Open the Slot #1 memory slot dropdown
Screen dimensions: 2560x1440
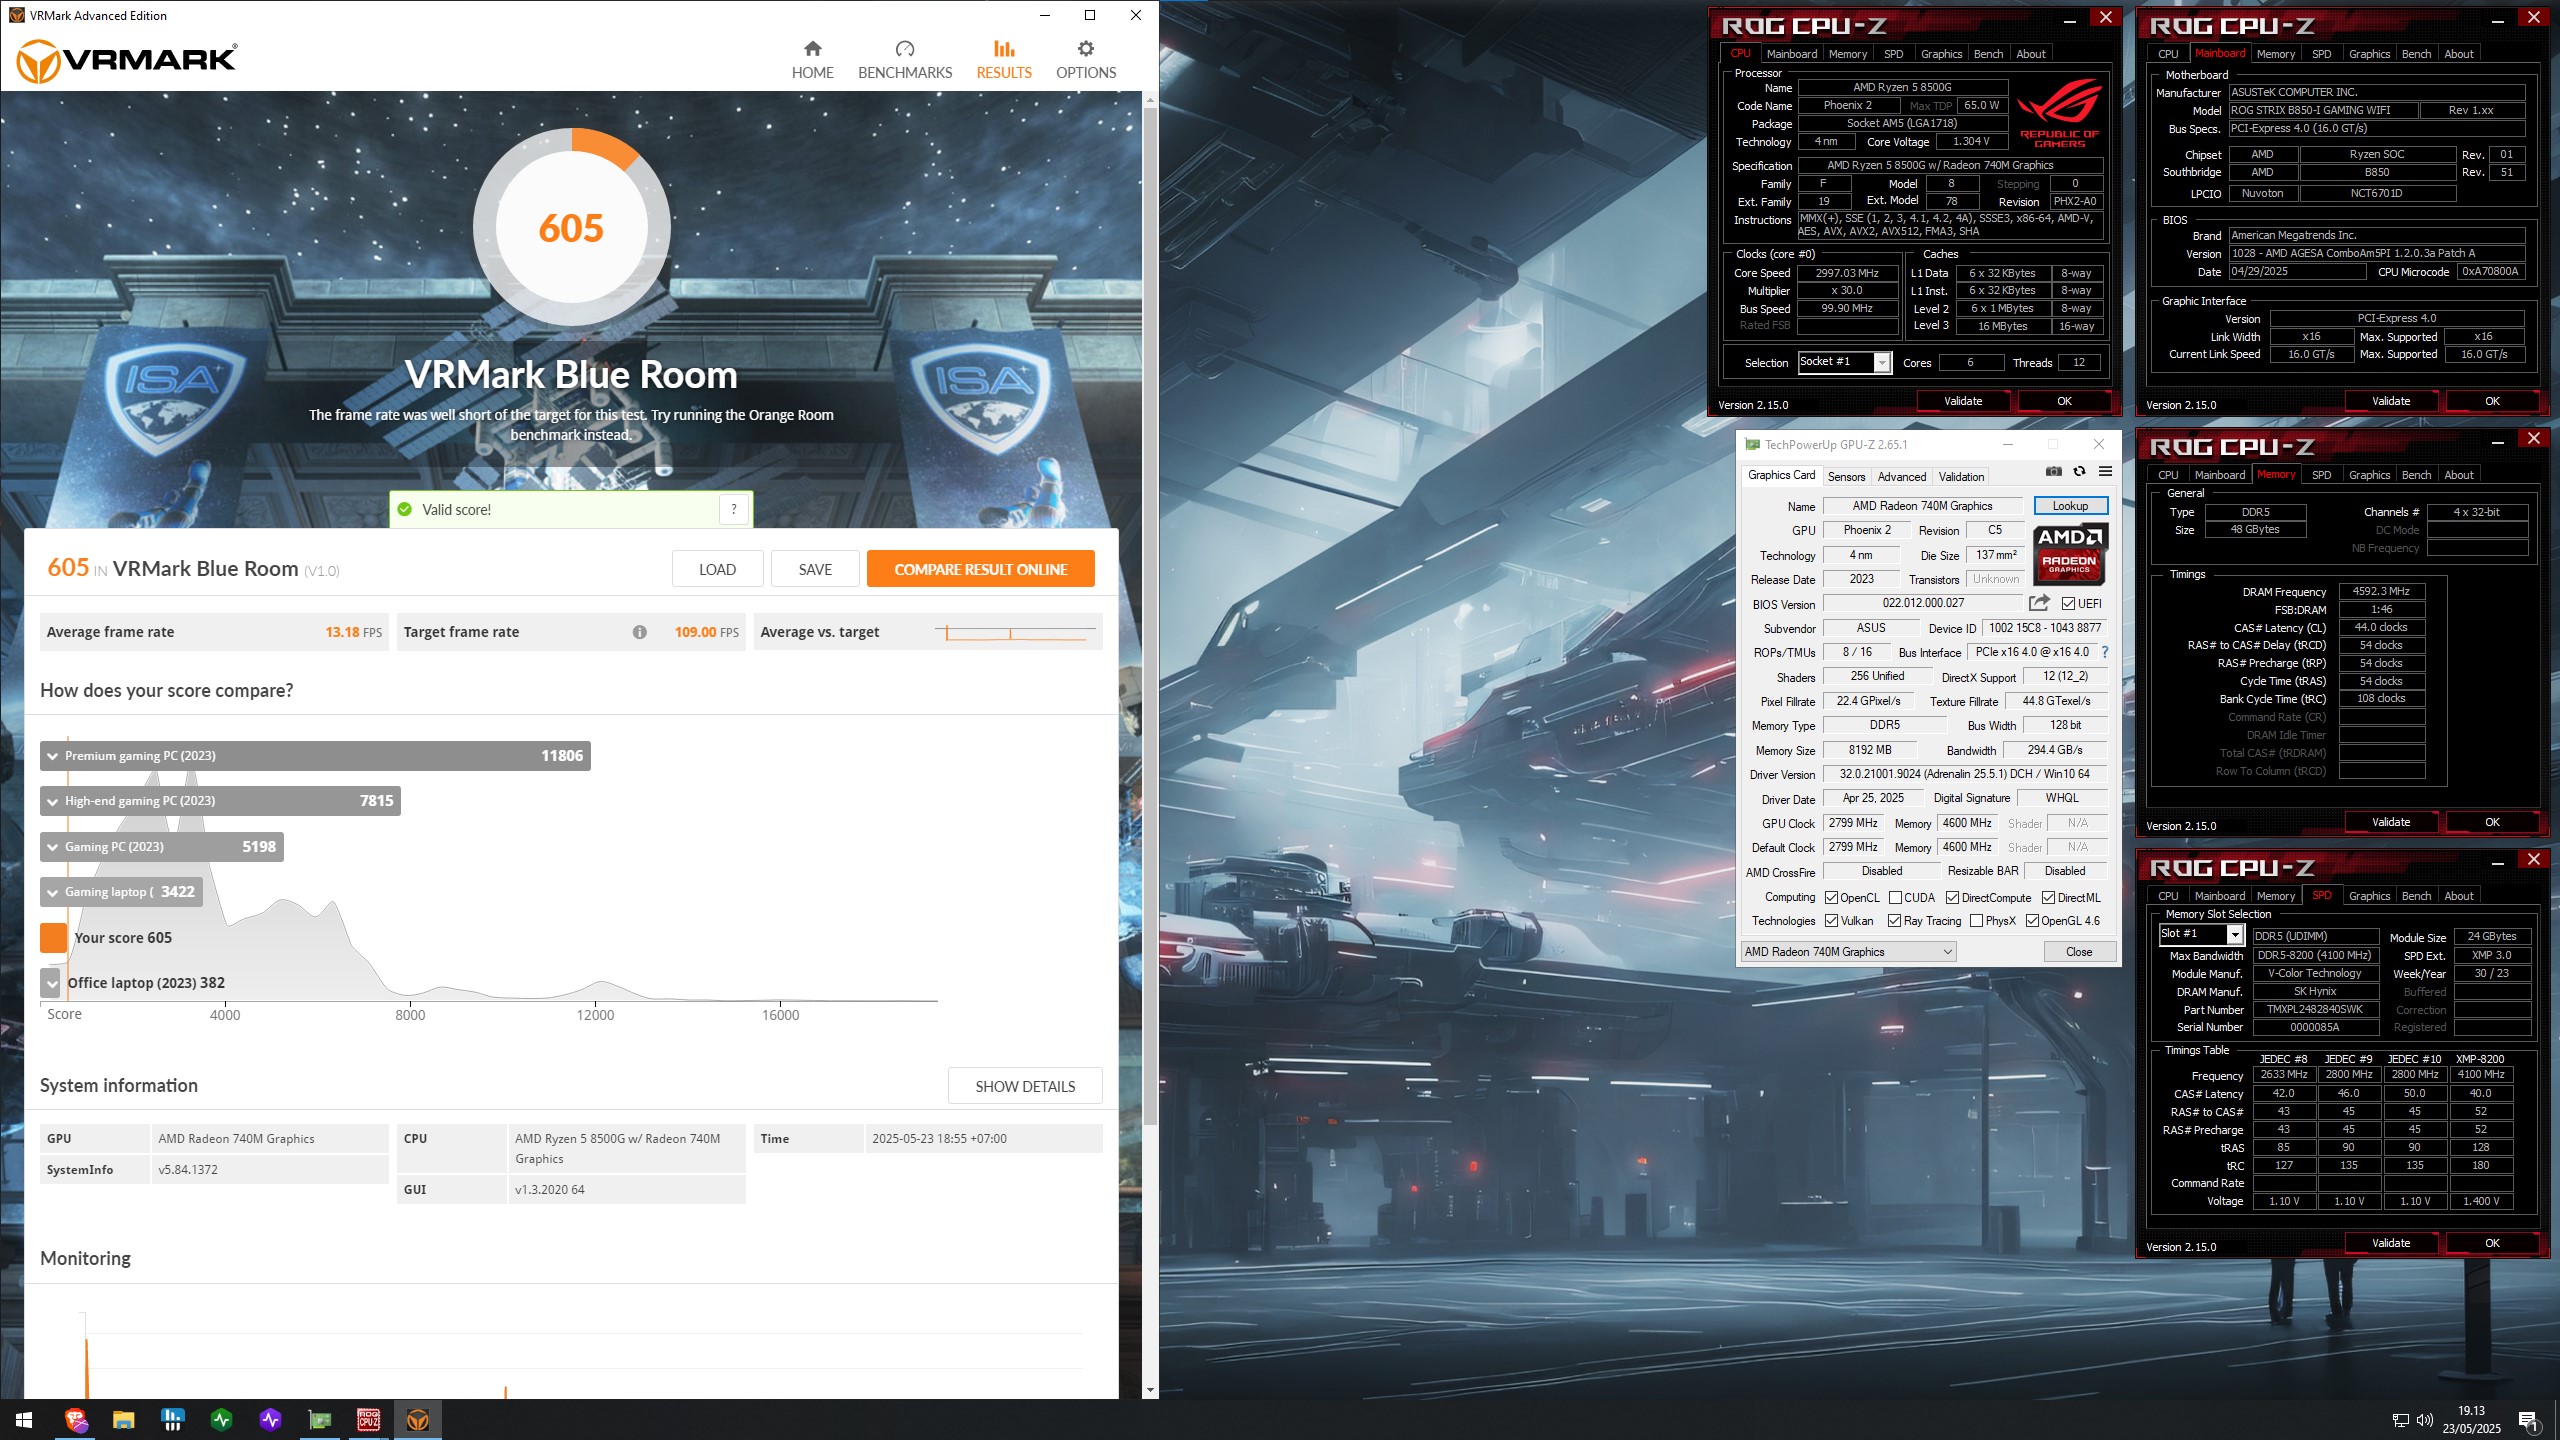pyautogui.click(x=2201, y=934)
